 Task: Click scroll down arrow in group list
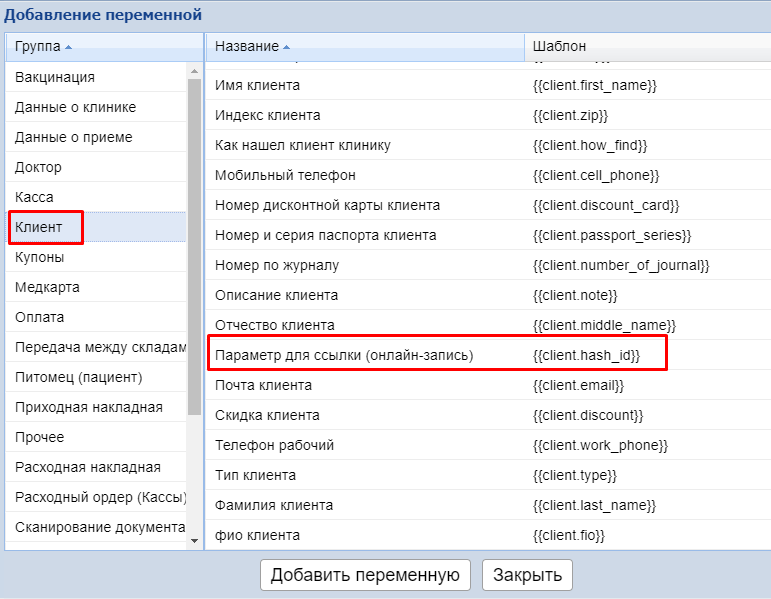pos(194,540)
